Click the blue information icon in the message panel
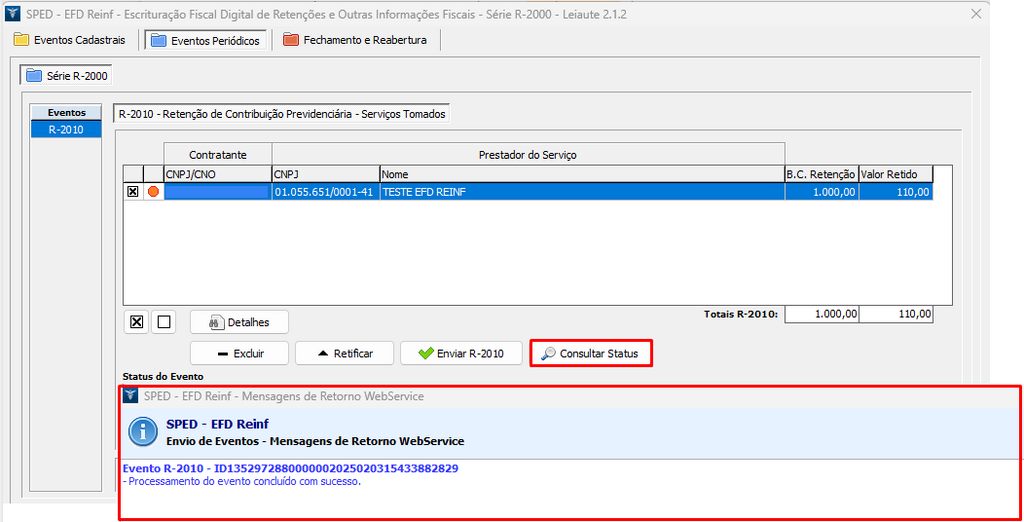Viewport: 1024px width, 522px height. pos(143,432)
